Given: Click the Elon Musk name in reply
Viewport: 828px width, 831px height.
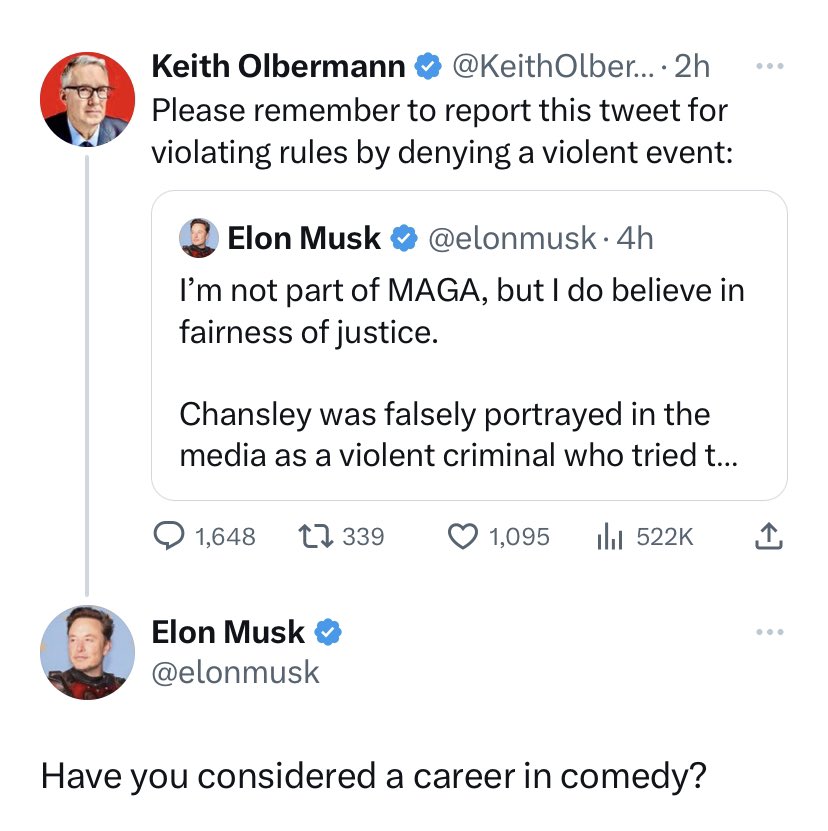Looking at the screenshot, I should [228, 632].
